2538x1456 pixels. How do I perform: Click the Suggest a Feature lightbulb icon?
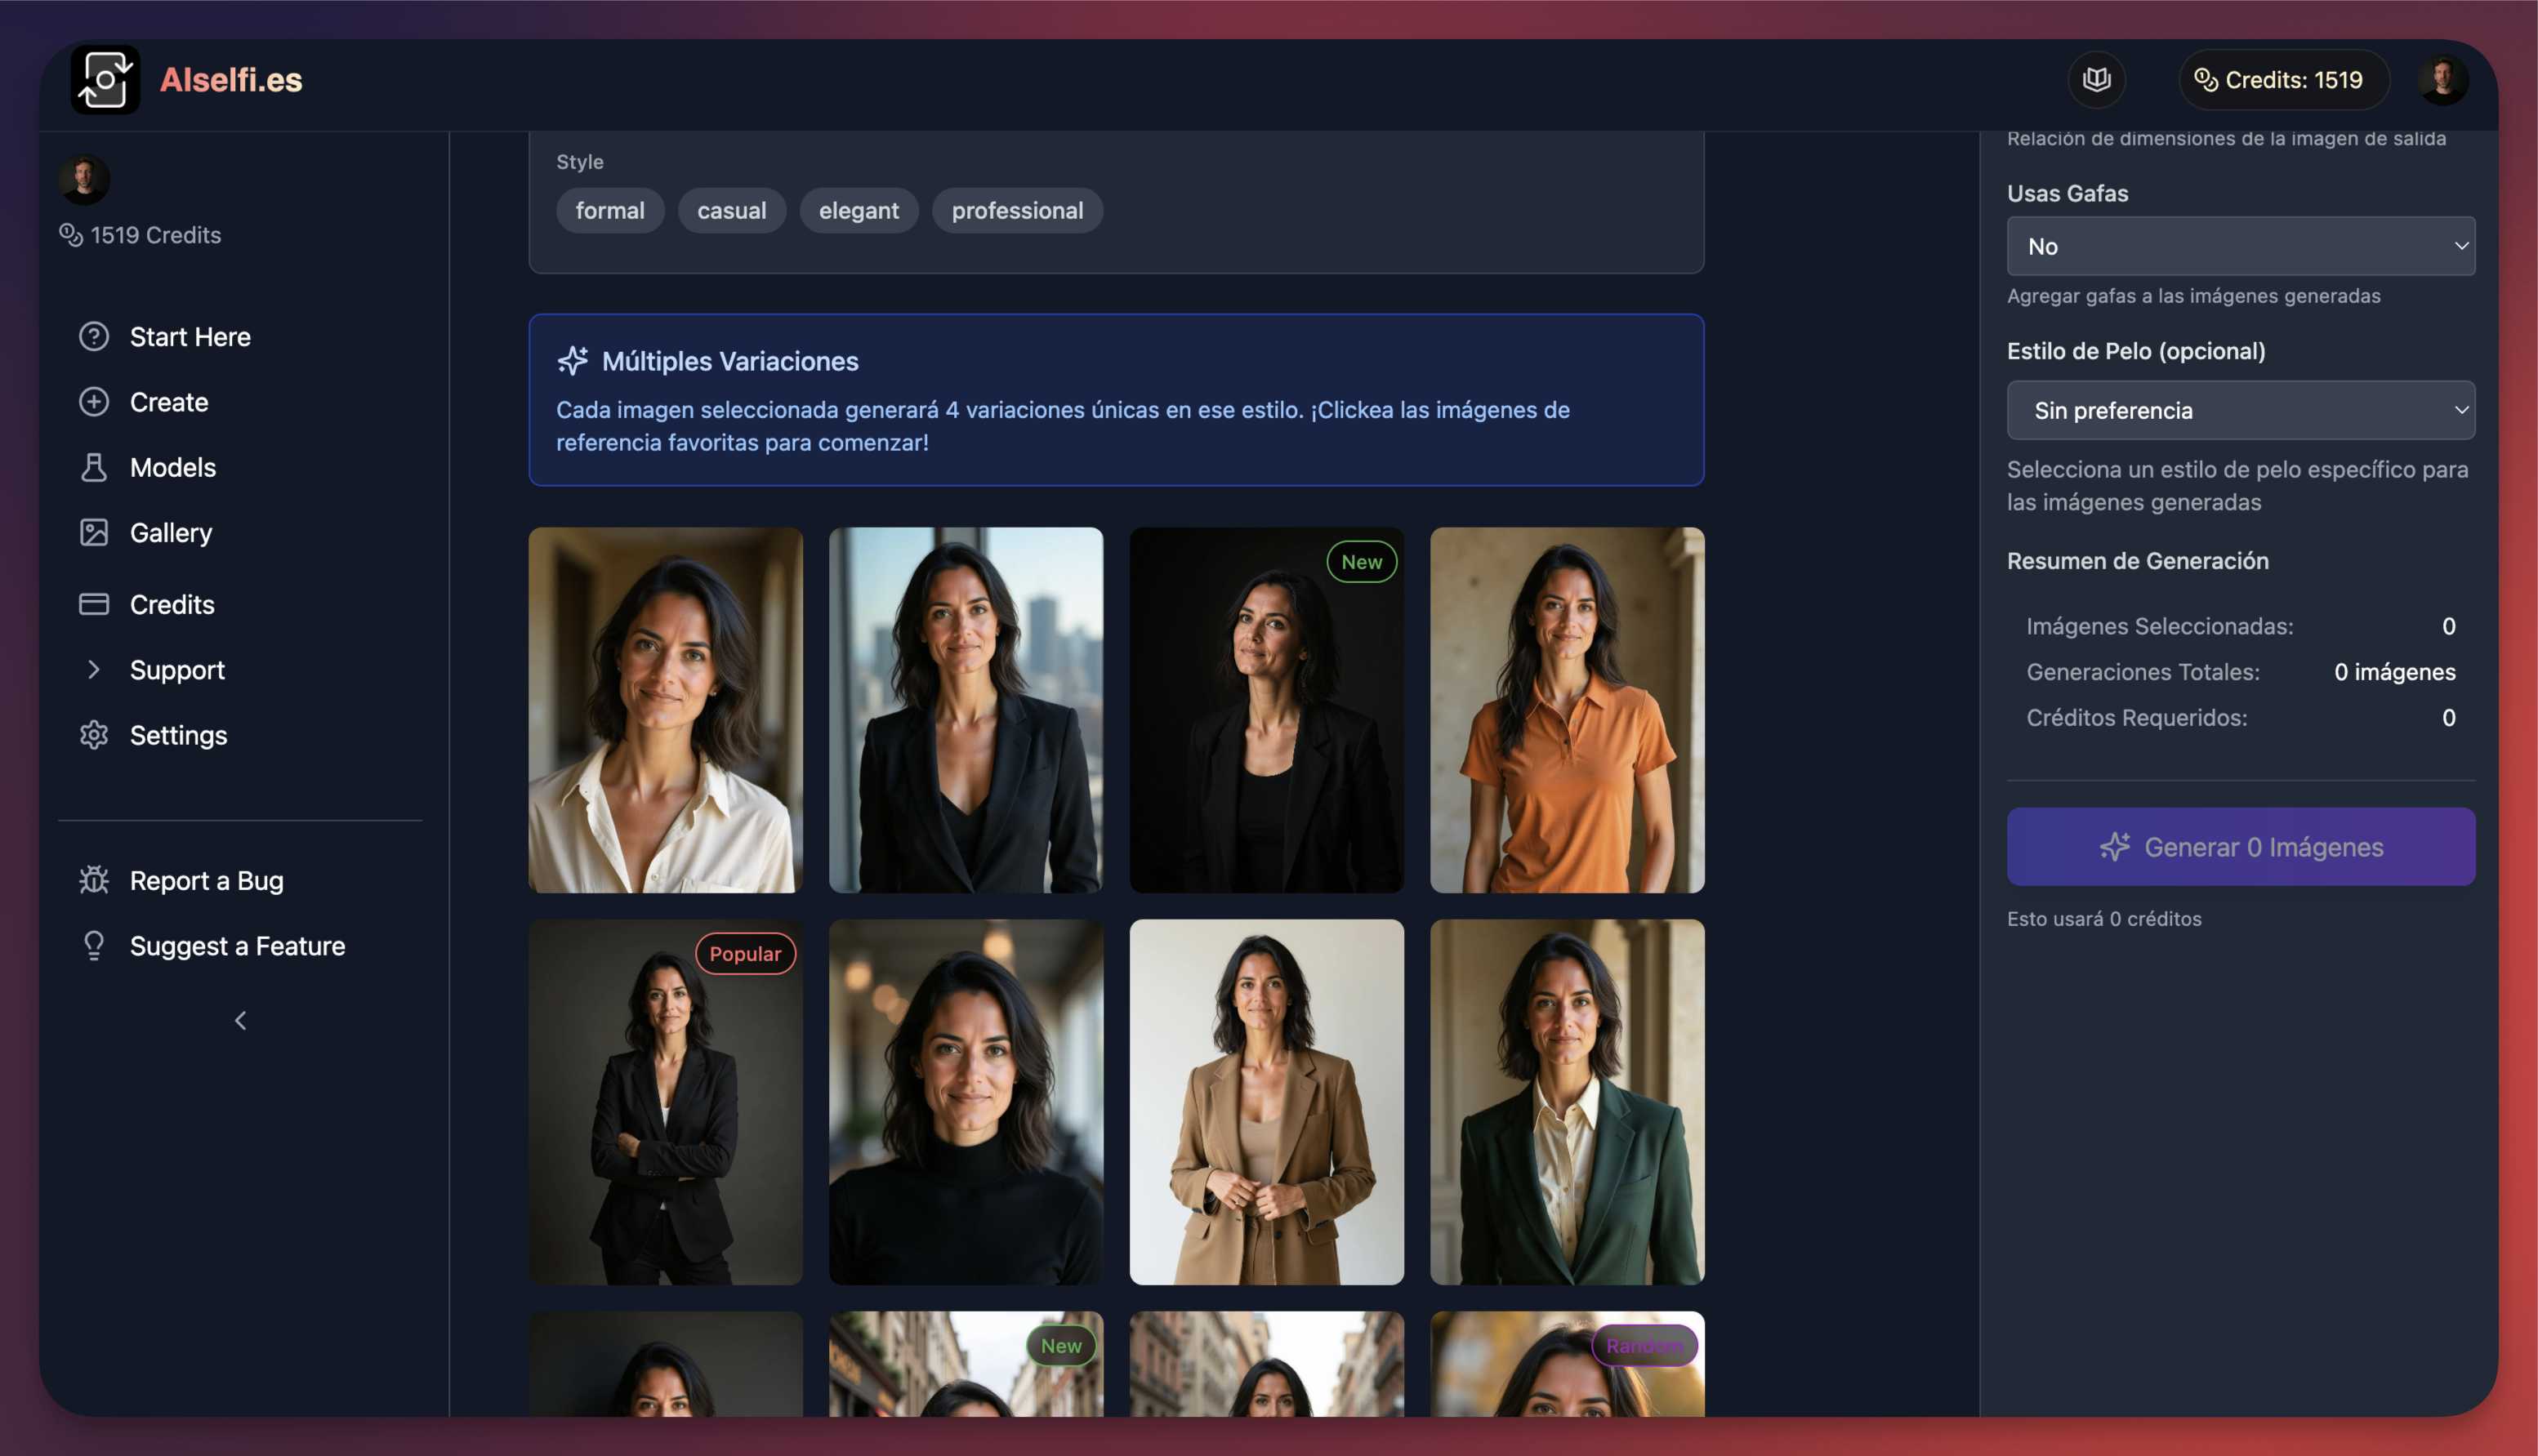coord(94,946)
